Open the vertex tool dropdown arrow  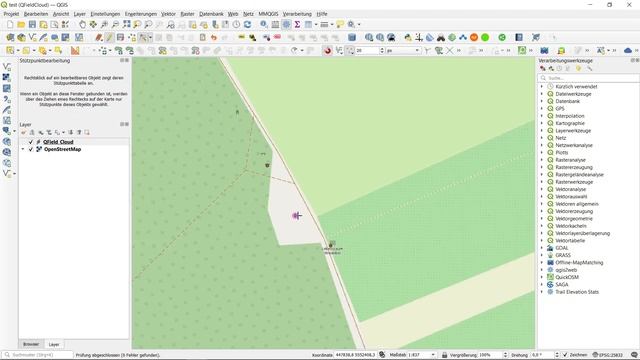[150, 38]
